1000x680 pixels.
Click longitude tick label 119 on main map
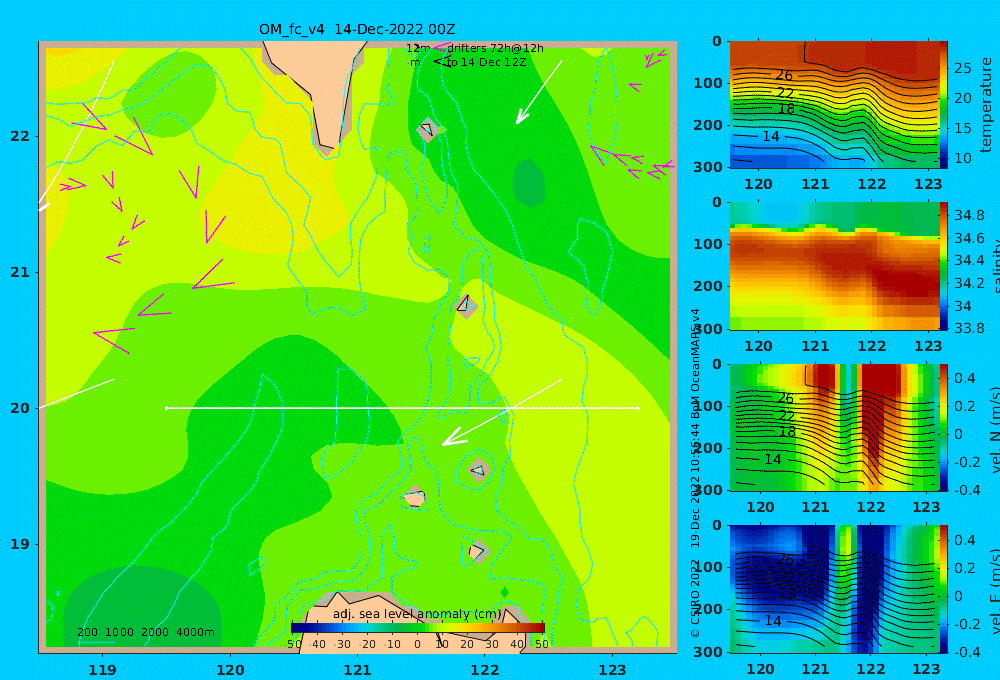tap(102, 670)
